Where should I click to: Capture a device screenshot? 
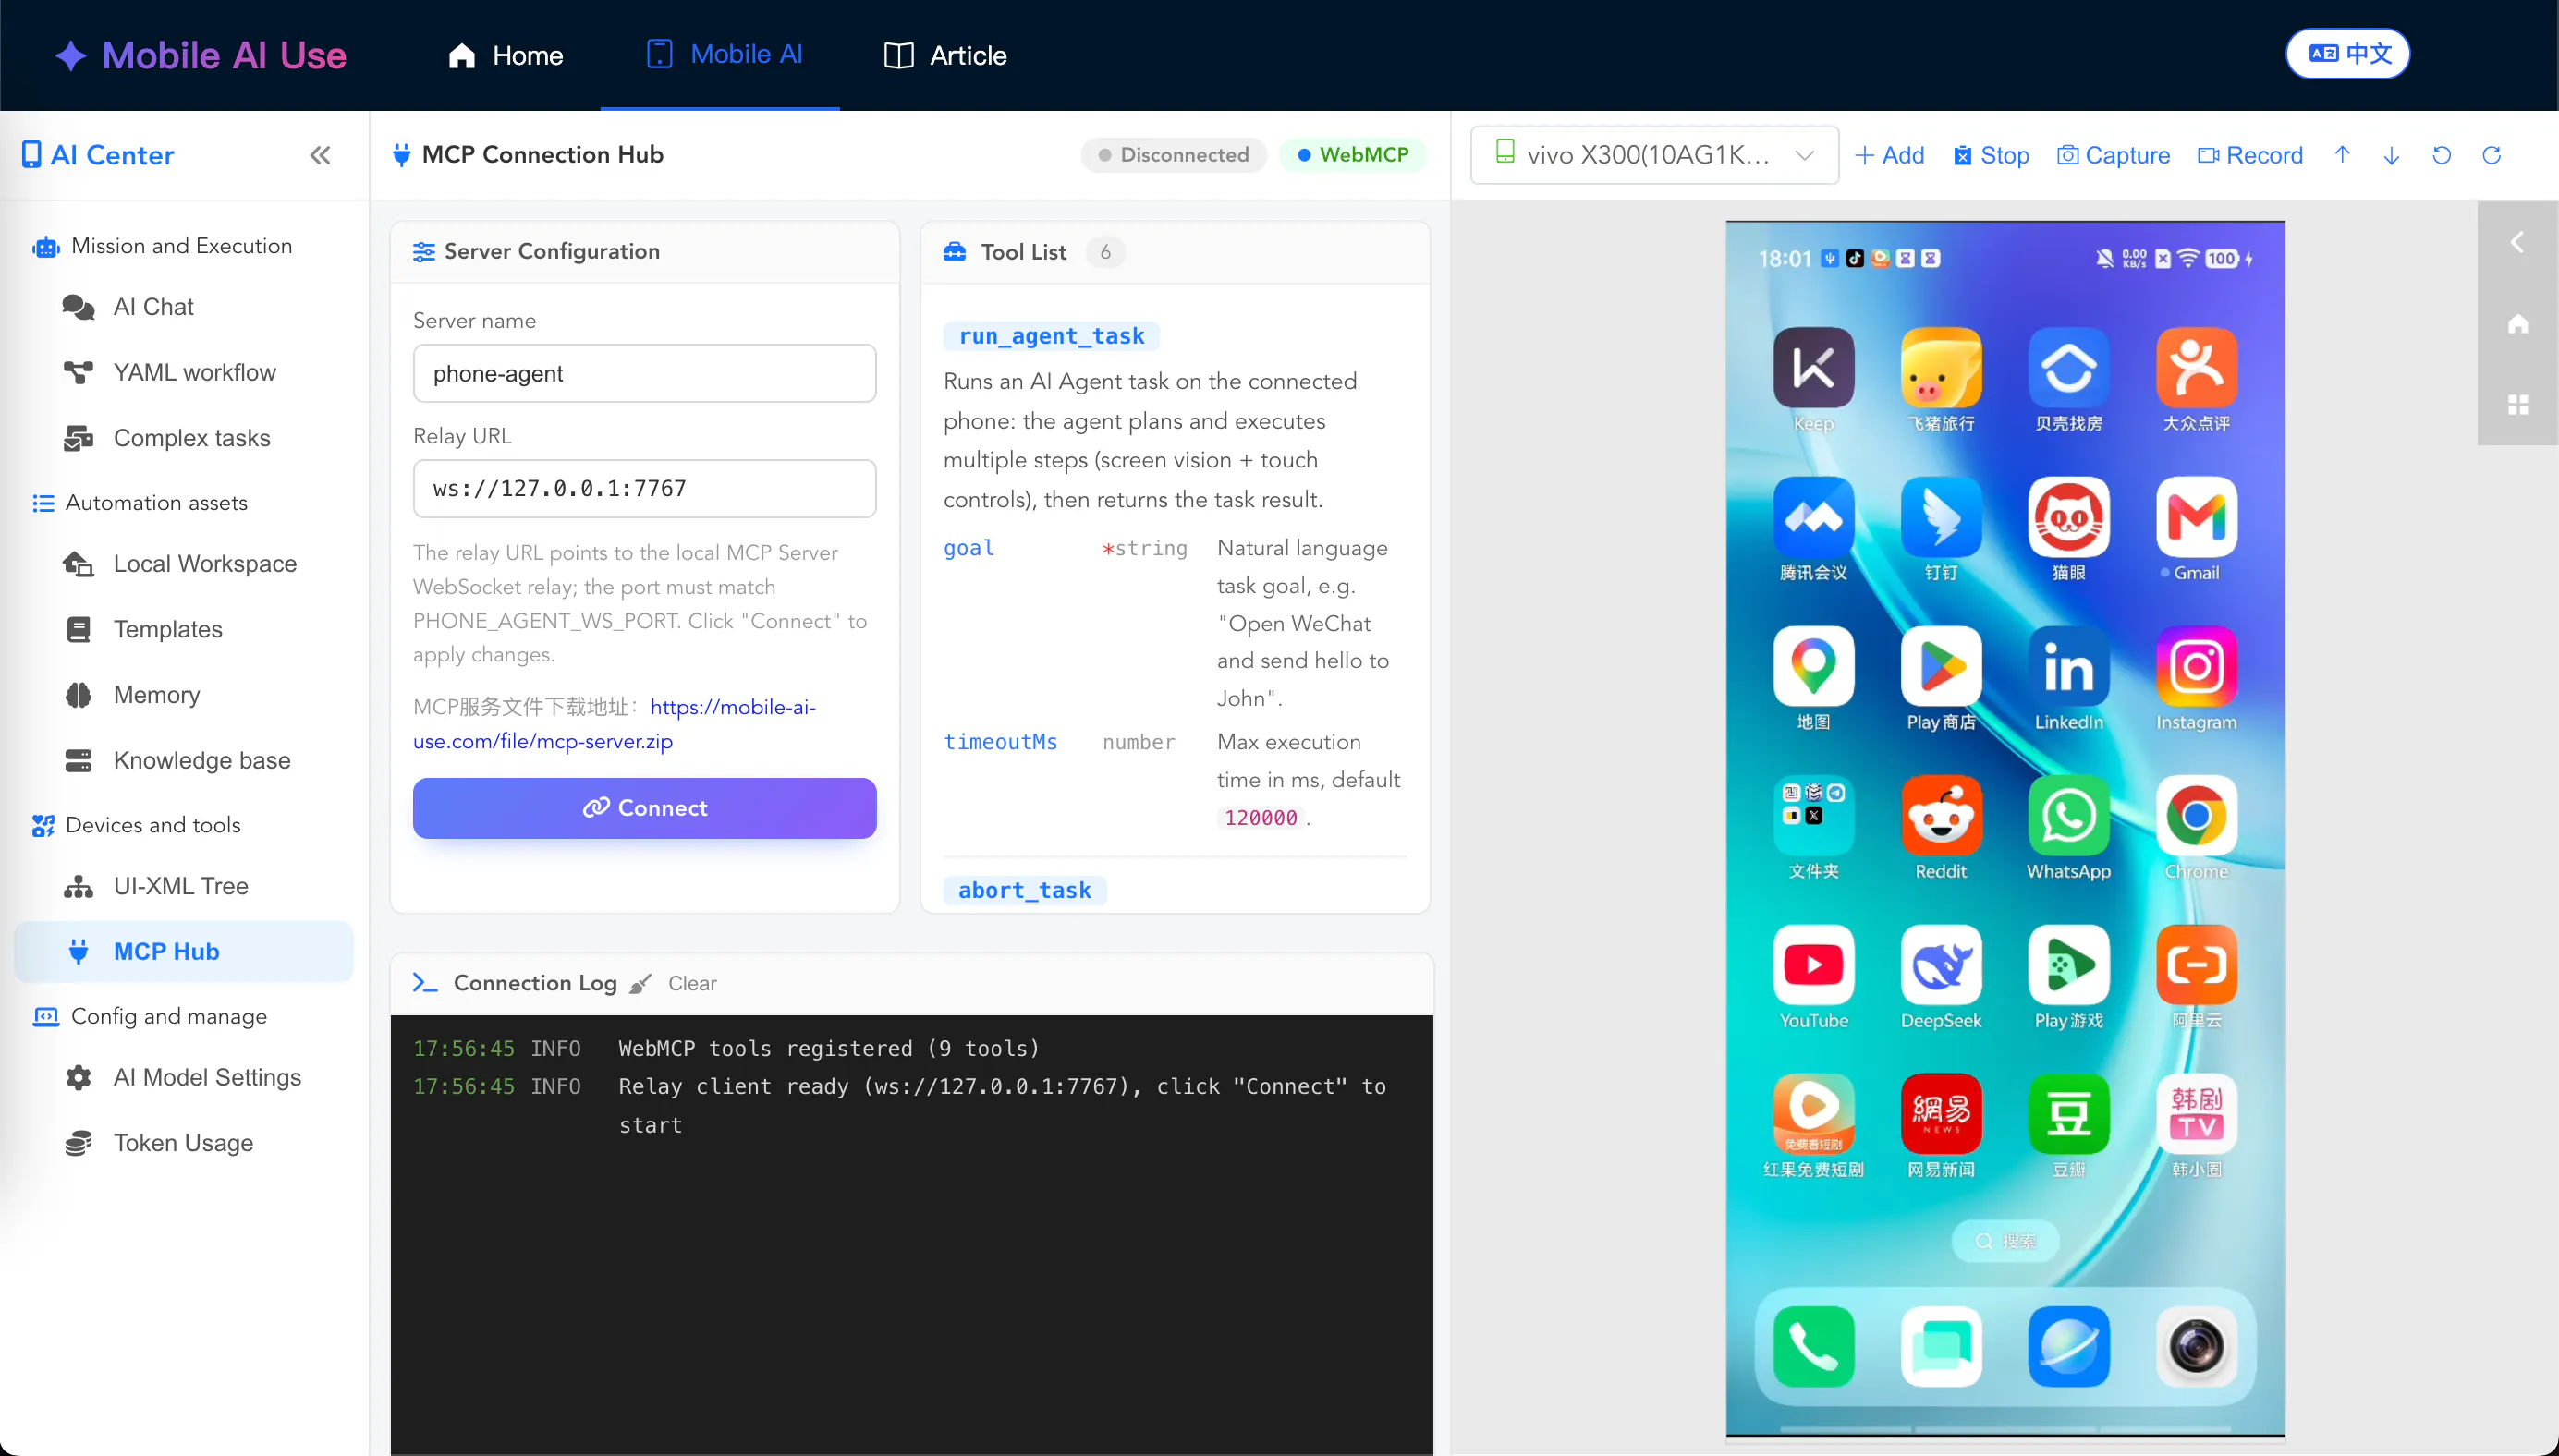[x=2113, y=155]
